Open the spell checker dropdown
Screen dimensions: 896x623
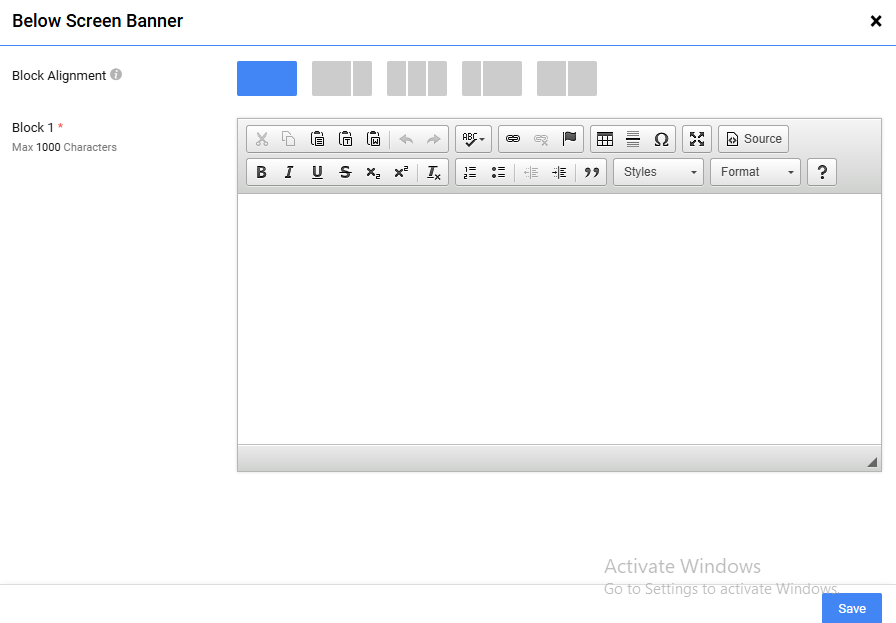click(x=473, y=139)
